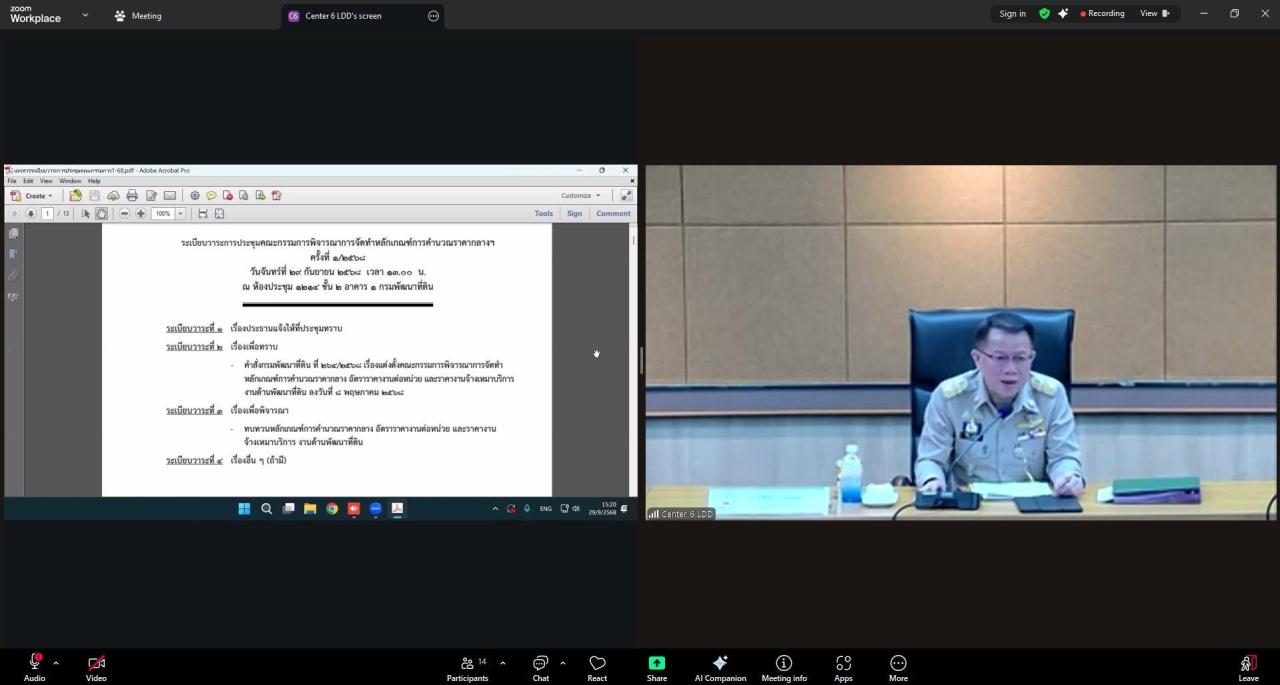
Task: Click the Leave meeting button
Action: coord(1248,667)
